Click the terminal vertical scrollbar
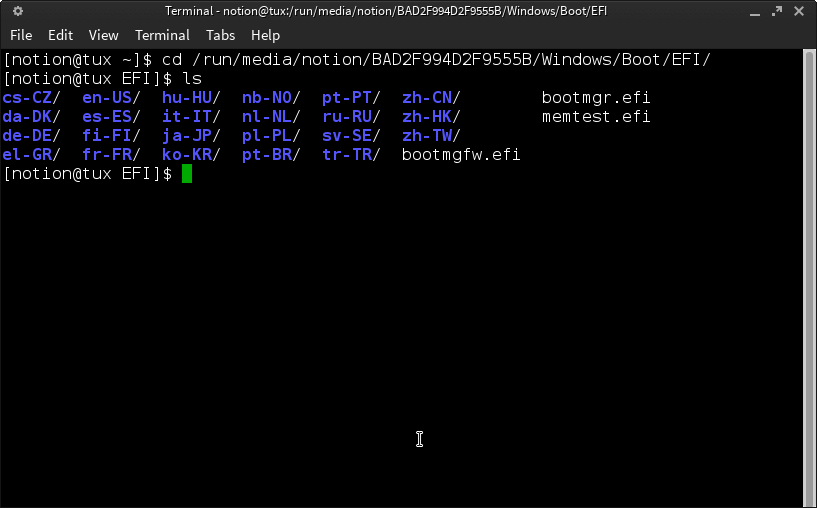 coord(809,278)
